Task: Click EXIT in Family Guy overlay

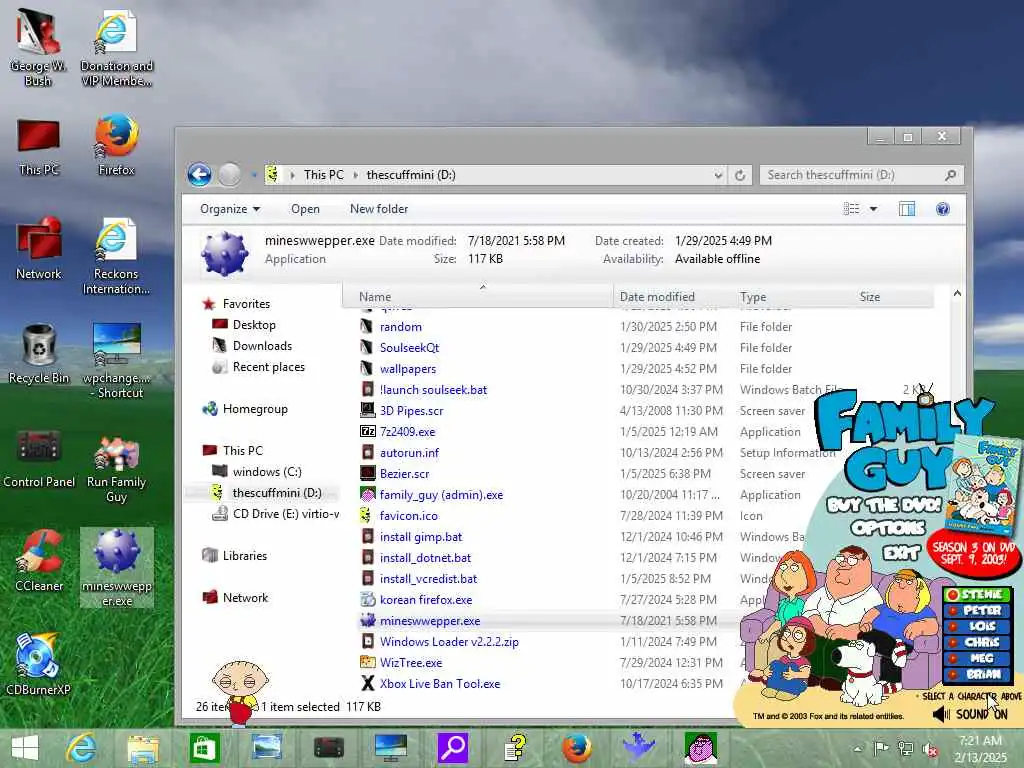Action: pyautogui.click(x=901, y=553)
